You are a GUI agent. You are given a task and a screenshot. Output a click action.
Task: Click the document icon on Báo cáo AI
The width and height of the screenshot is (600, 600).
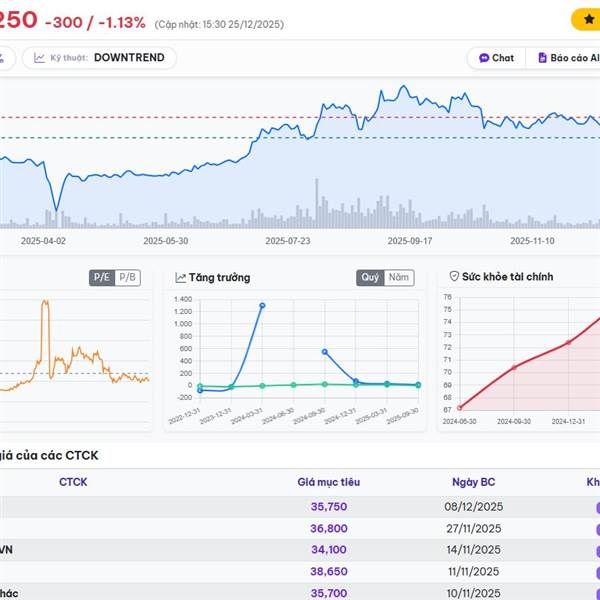coord(543,58)
